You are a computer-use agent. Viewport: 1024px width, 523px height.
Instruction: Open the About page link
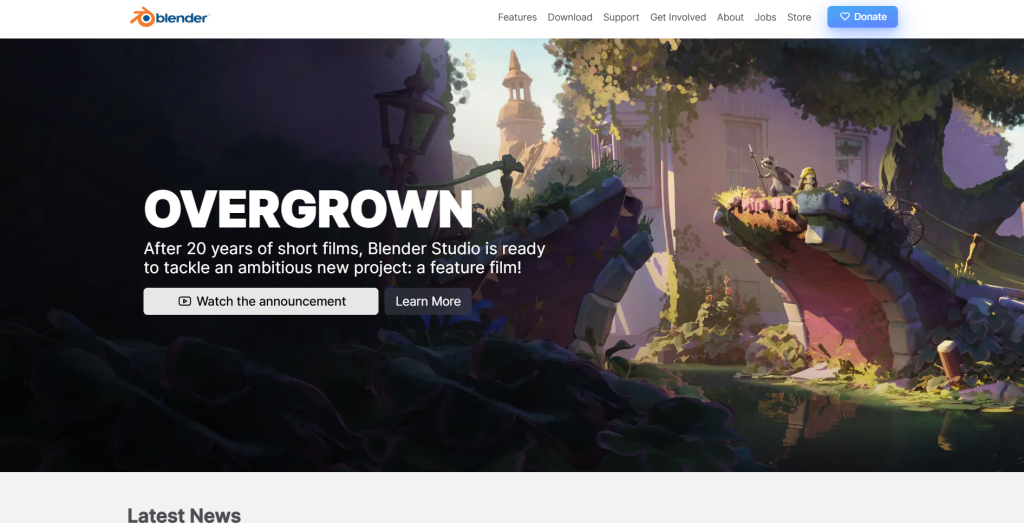730,18
